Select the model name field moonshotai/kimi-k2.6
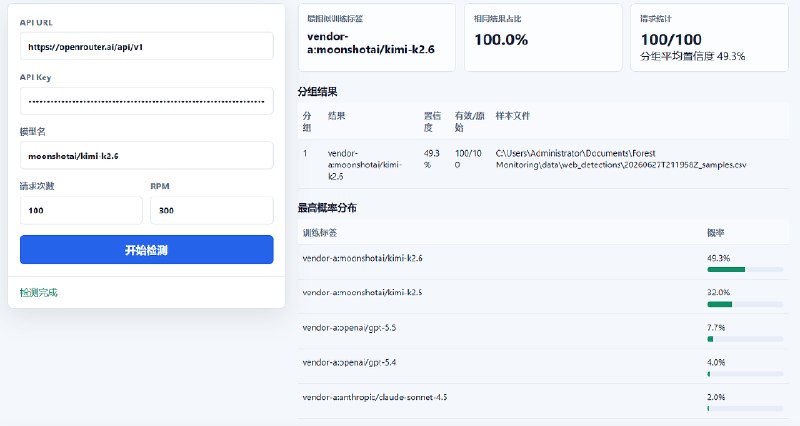The width and height of the screenshot is (800, 426). point(146,156)
